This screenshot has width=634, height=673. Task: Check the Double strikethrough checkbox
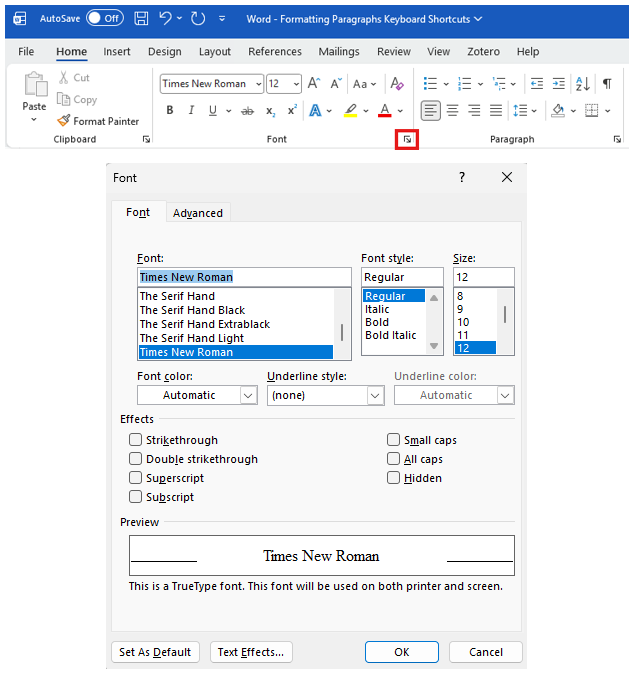point(135,458)
